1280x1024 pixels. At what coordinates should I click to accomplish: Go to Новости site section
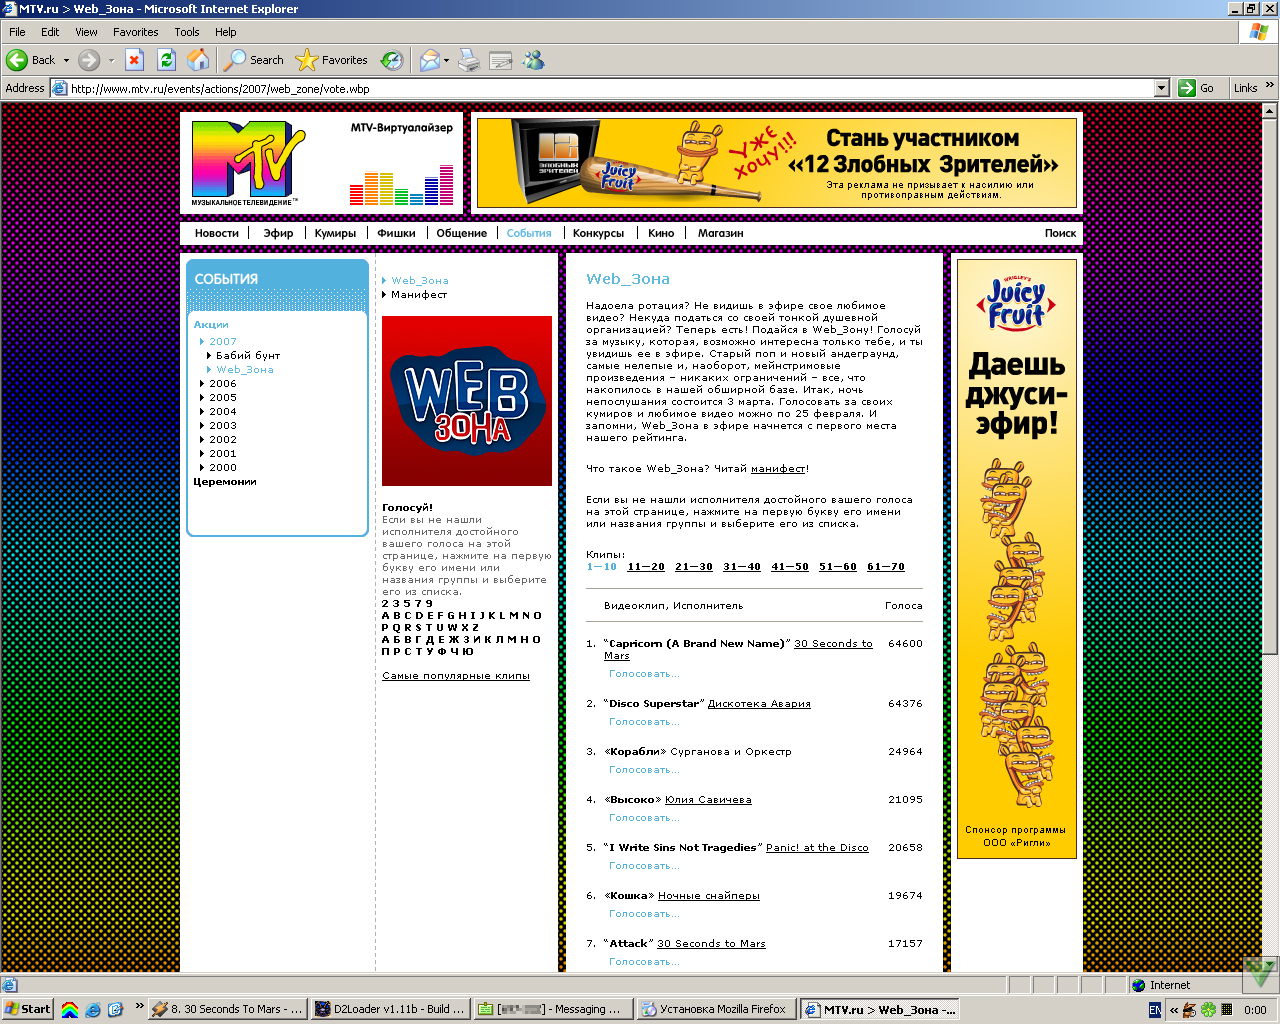tap(217, 233)
